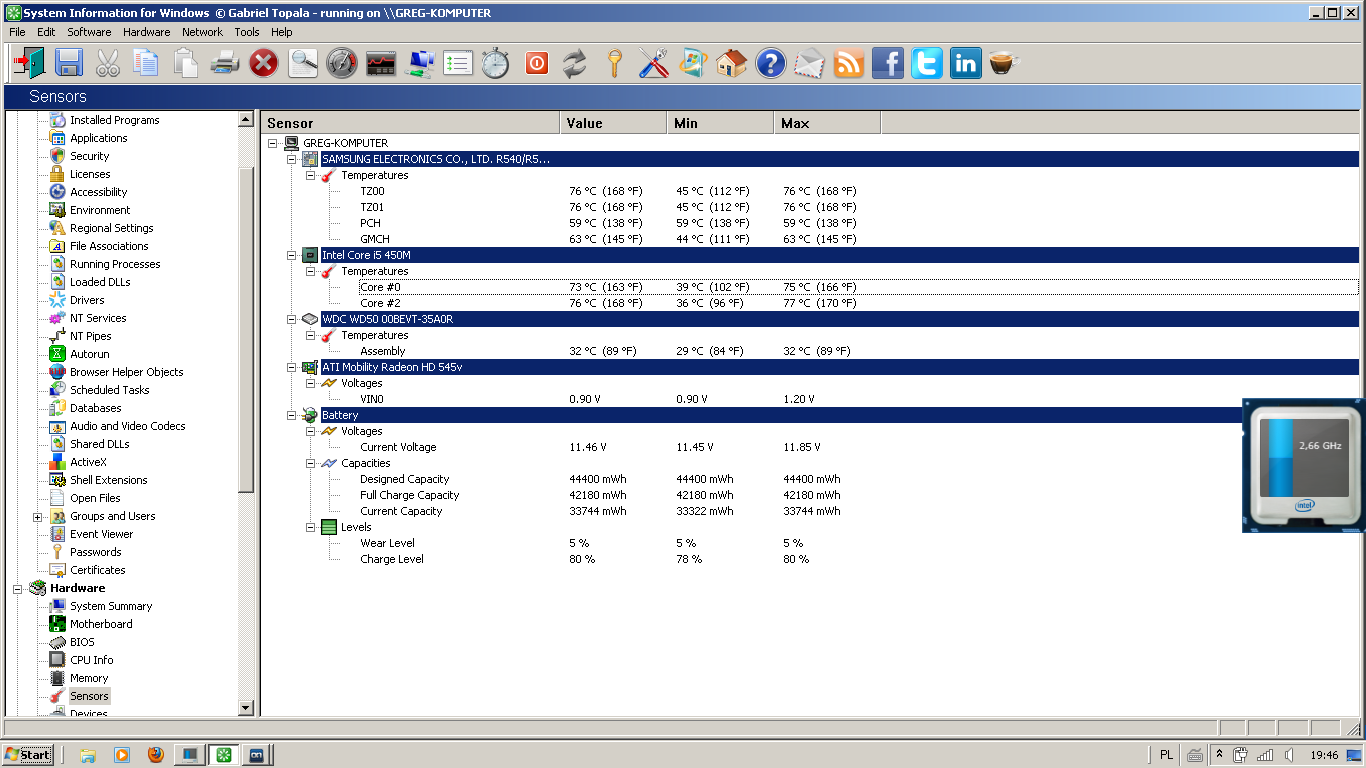Screen dimensions: 1366x768
Task: Collapse the ATI Mobility Radeon HD 545v group
Action: [291, 367]
